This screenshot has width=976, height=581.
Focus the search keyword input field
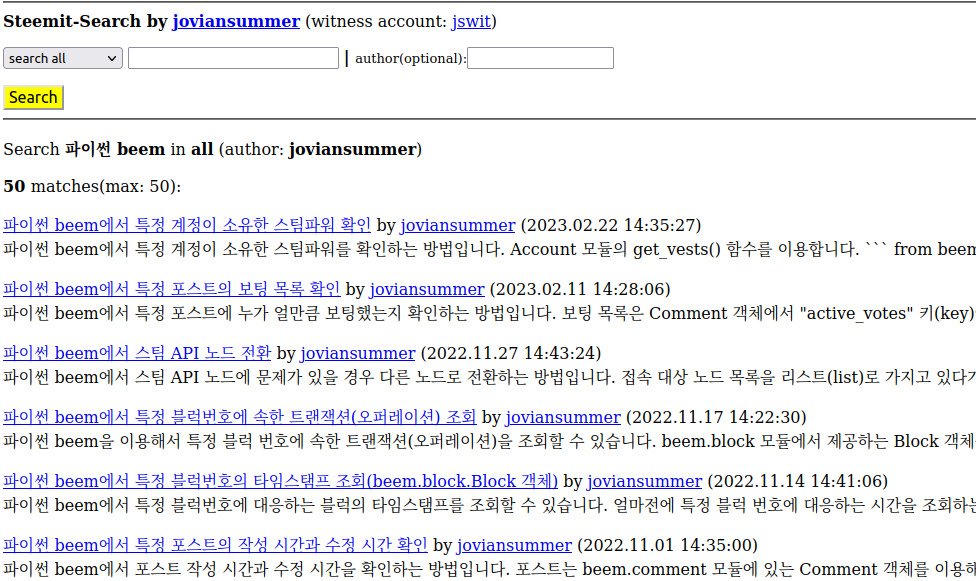[x=233, y=58]
